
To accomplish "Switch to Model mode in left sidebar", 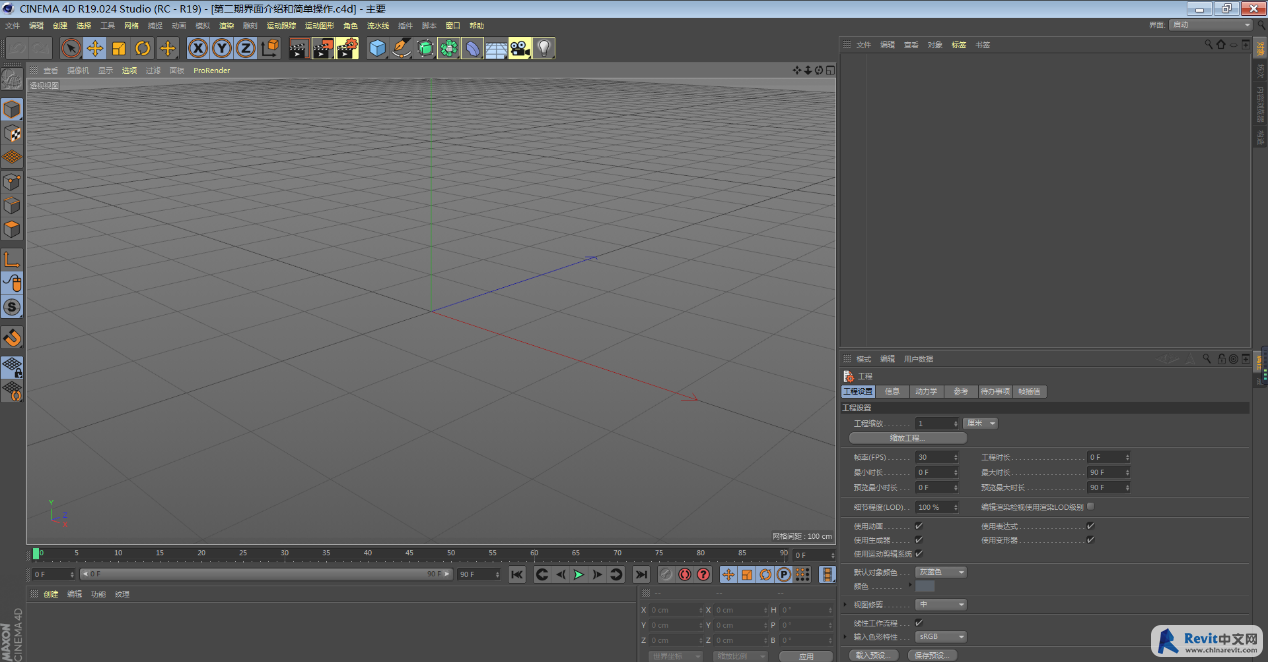I will click(12, 109).
